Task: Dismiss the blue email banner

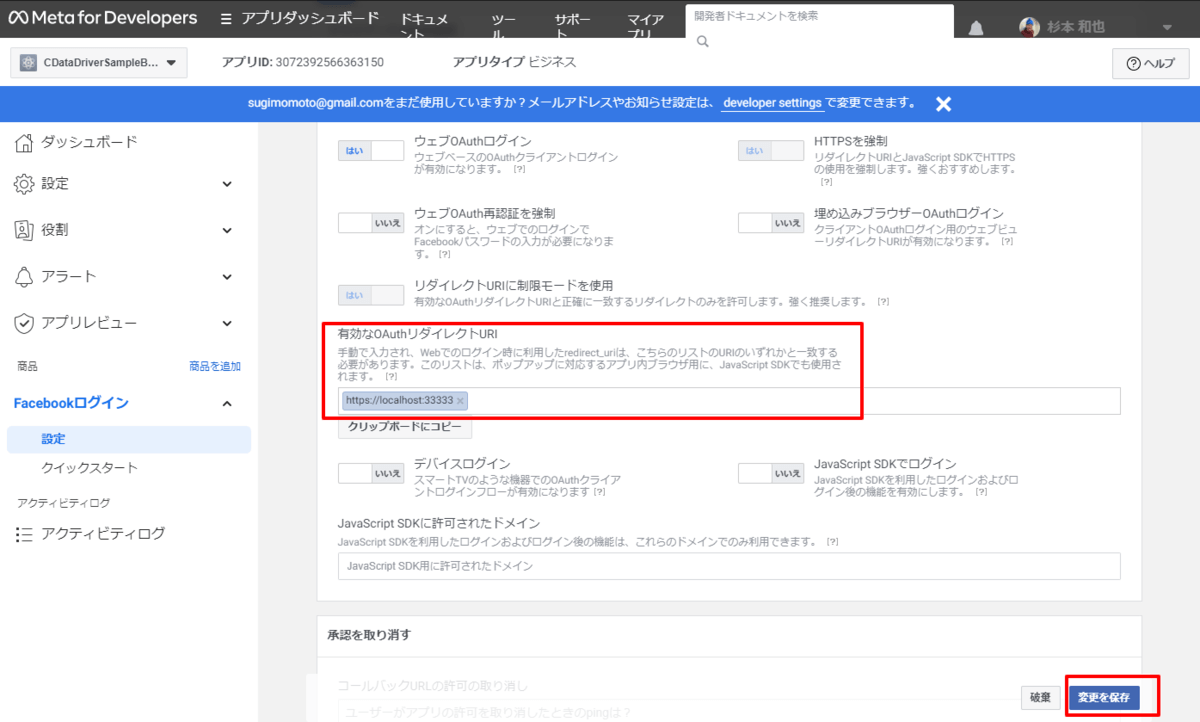Action: pos(943,103)
